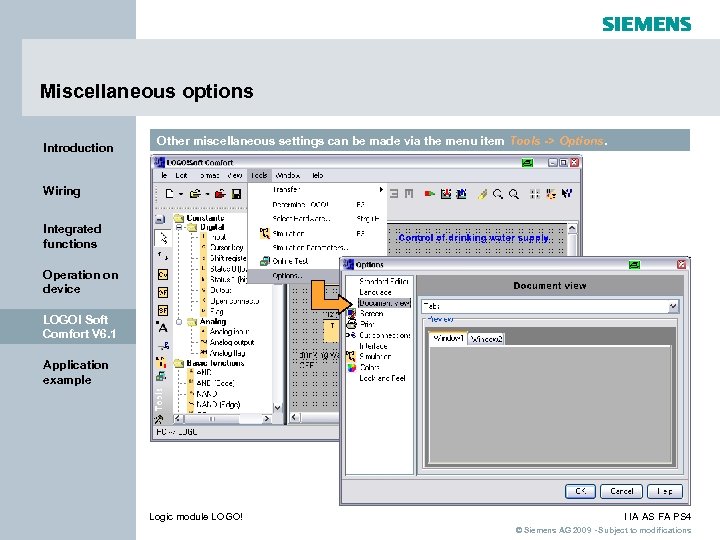Click the zoom out magnifier icon in toolbar
Screen dimensions: 720x540
(514, 194)
